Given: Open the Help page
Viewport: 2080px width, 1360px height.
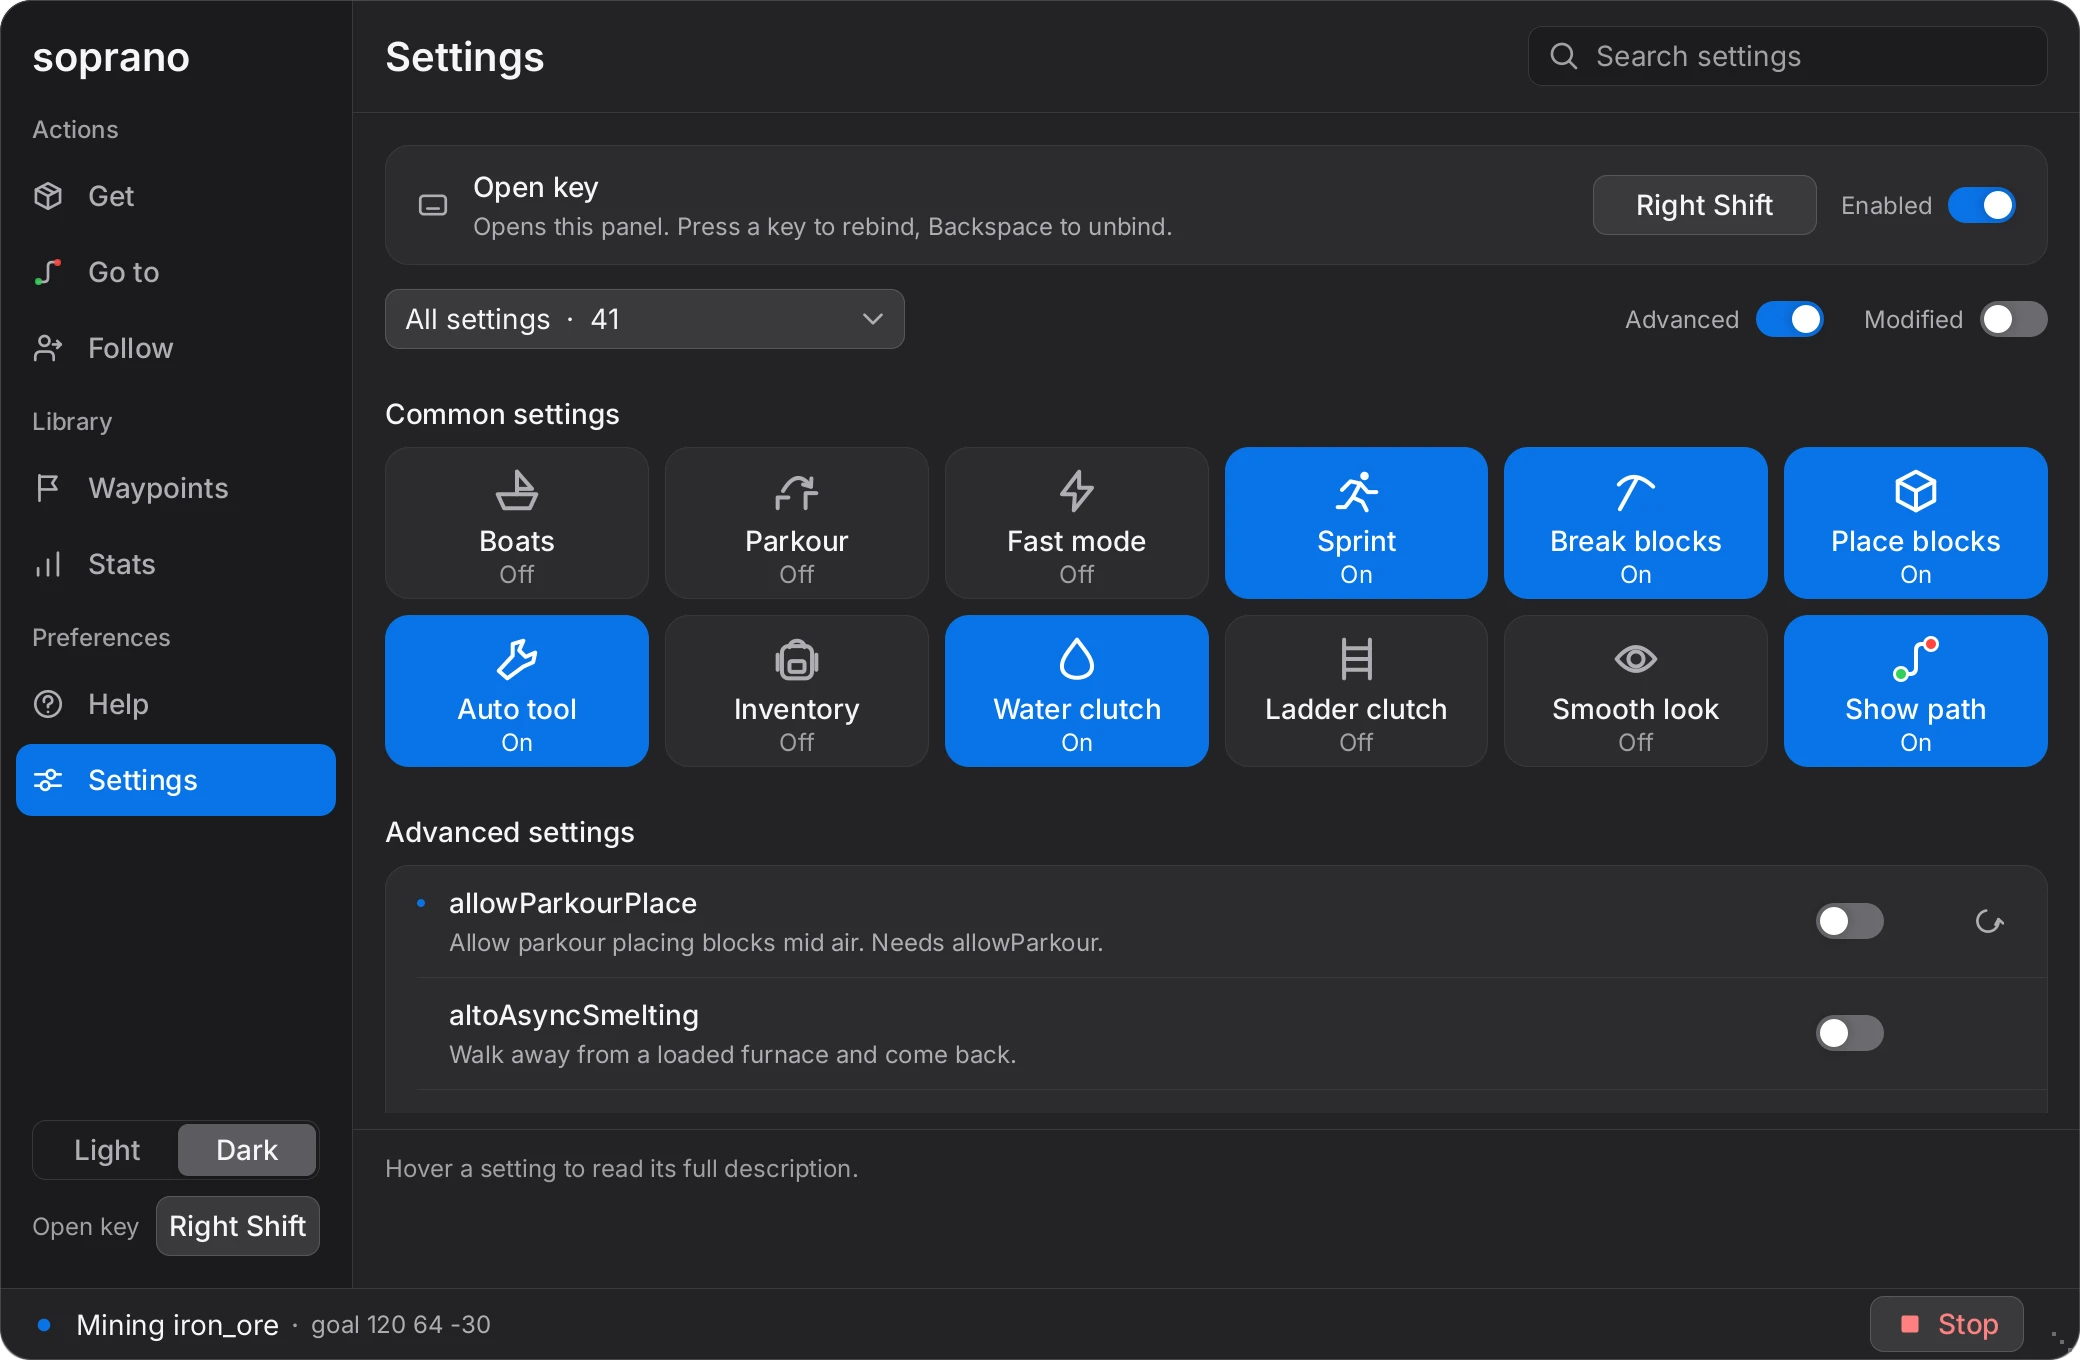Looking at the screenshot, I should point(176,704).
